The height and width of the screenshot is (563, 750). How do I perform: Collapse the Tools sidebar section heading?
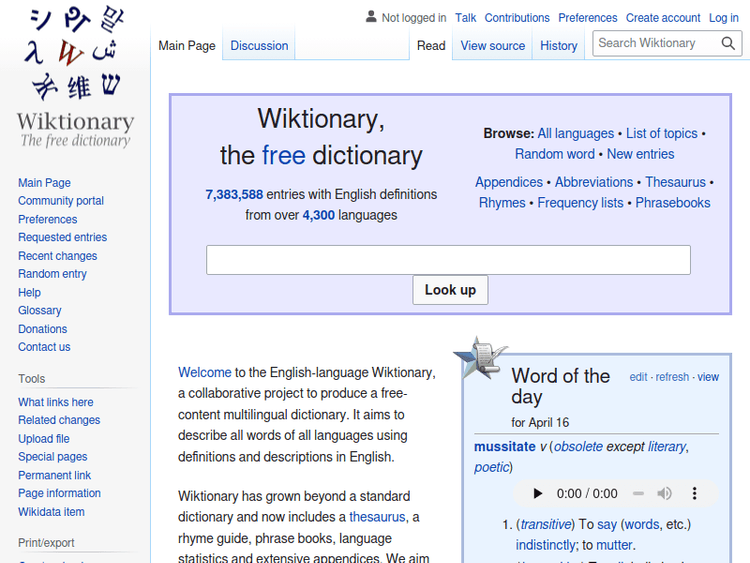[32, 379]
